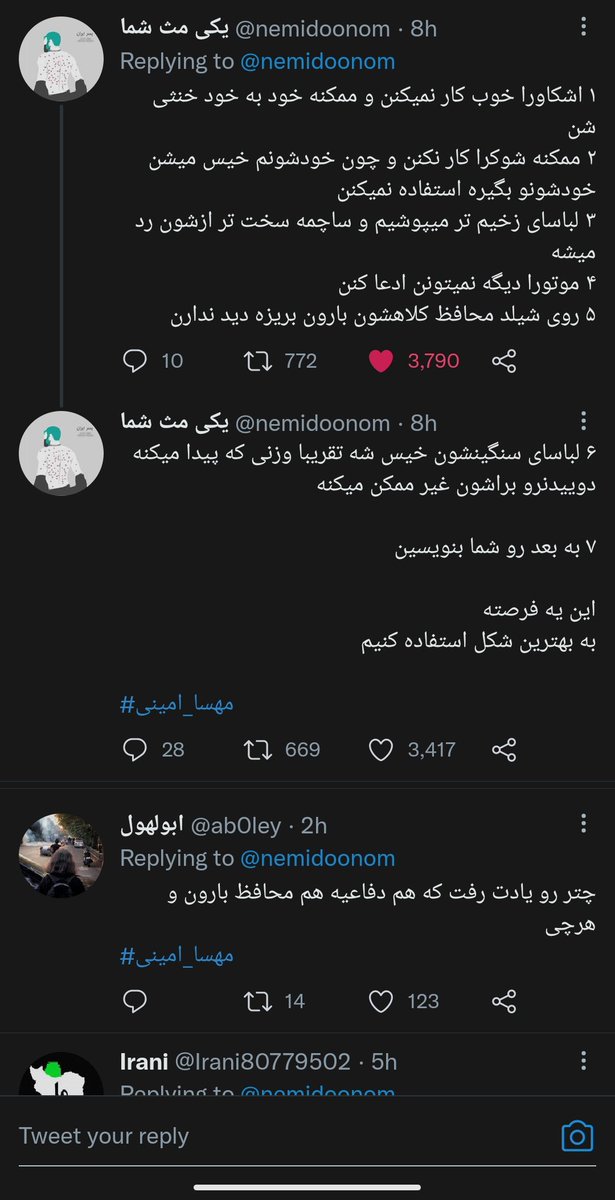Open more options on the first tweet
Viewport: 615px width, 1200px height.
[x=584, y=29]
